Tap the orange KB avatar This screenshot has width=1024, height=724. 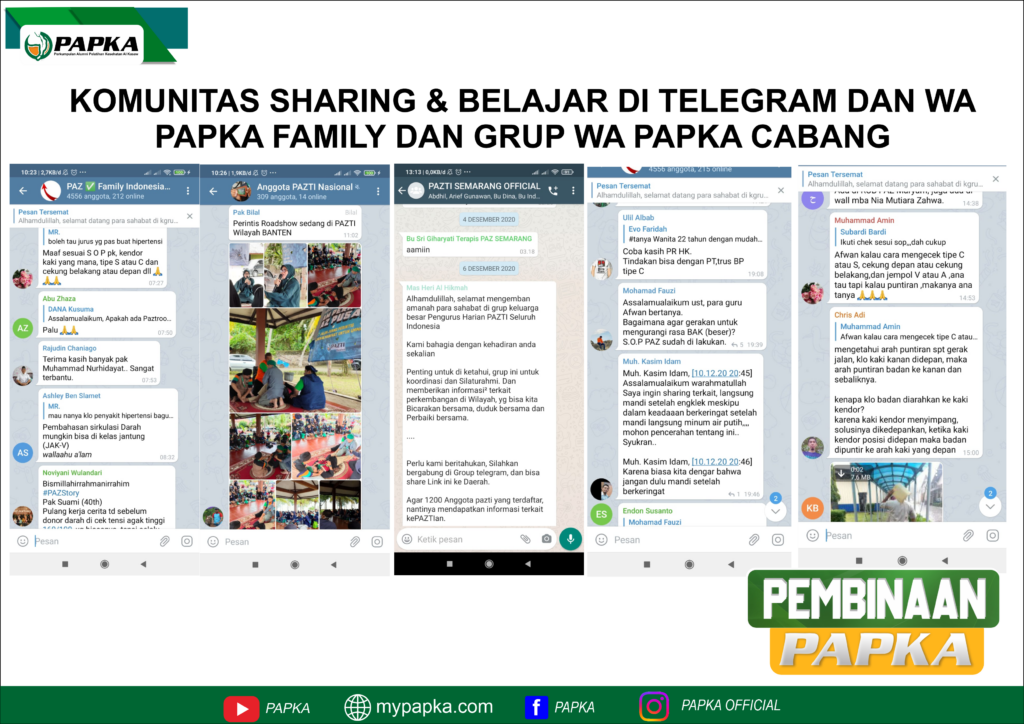[812, 507]
